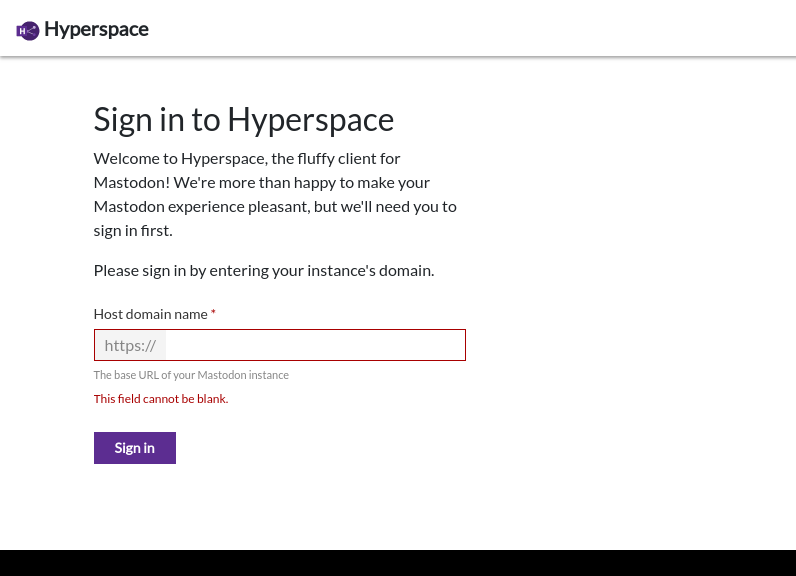Click 'This field cannot be blank.' error text

tap(161, 399)
